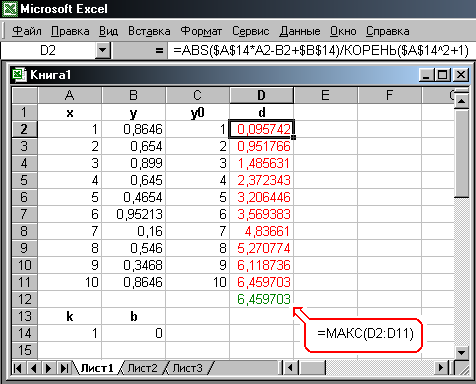Image resolution: width=476 pixels, height=384 pixels.
Task: Click vertical scrollbar up arrow
Action: point(461,100)
